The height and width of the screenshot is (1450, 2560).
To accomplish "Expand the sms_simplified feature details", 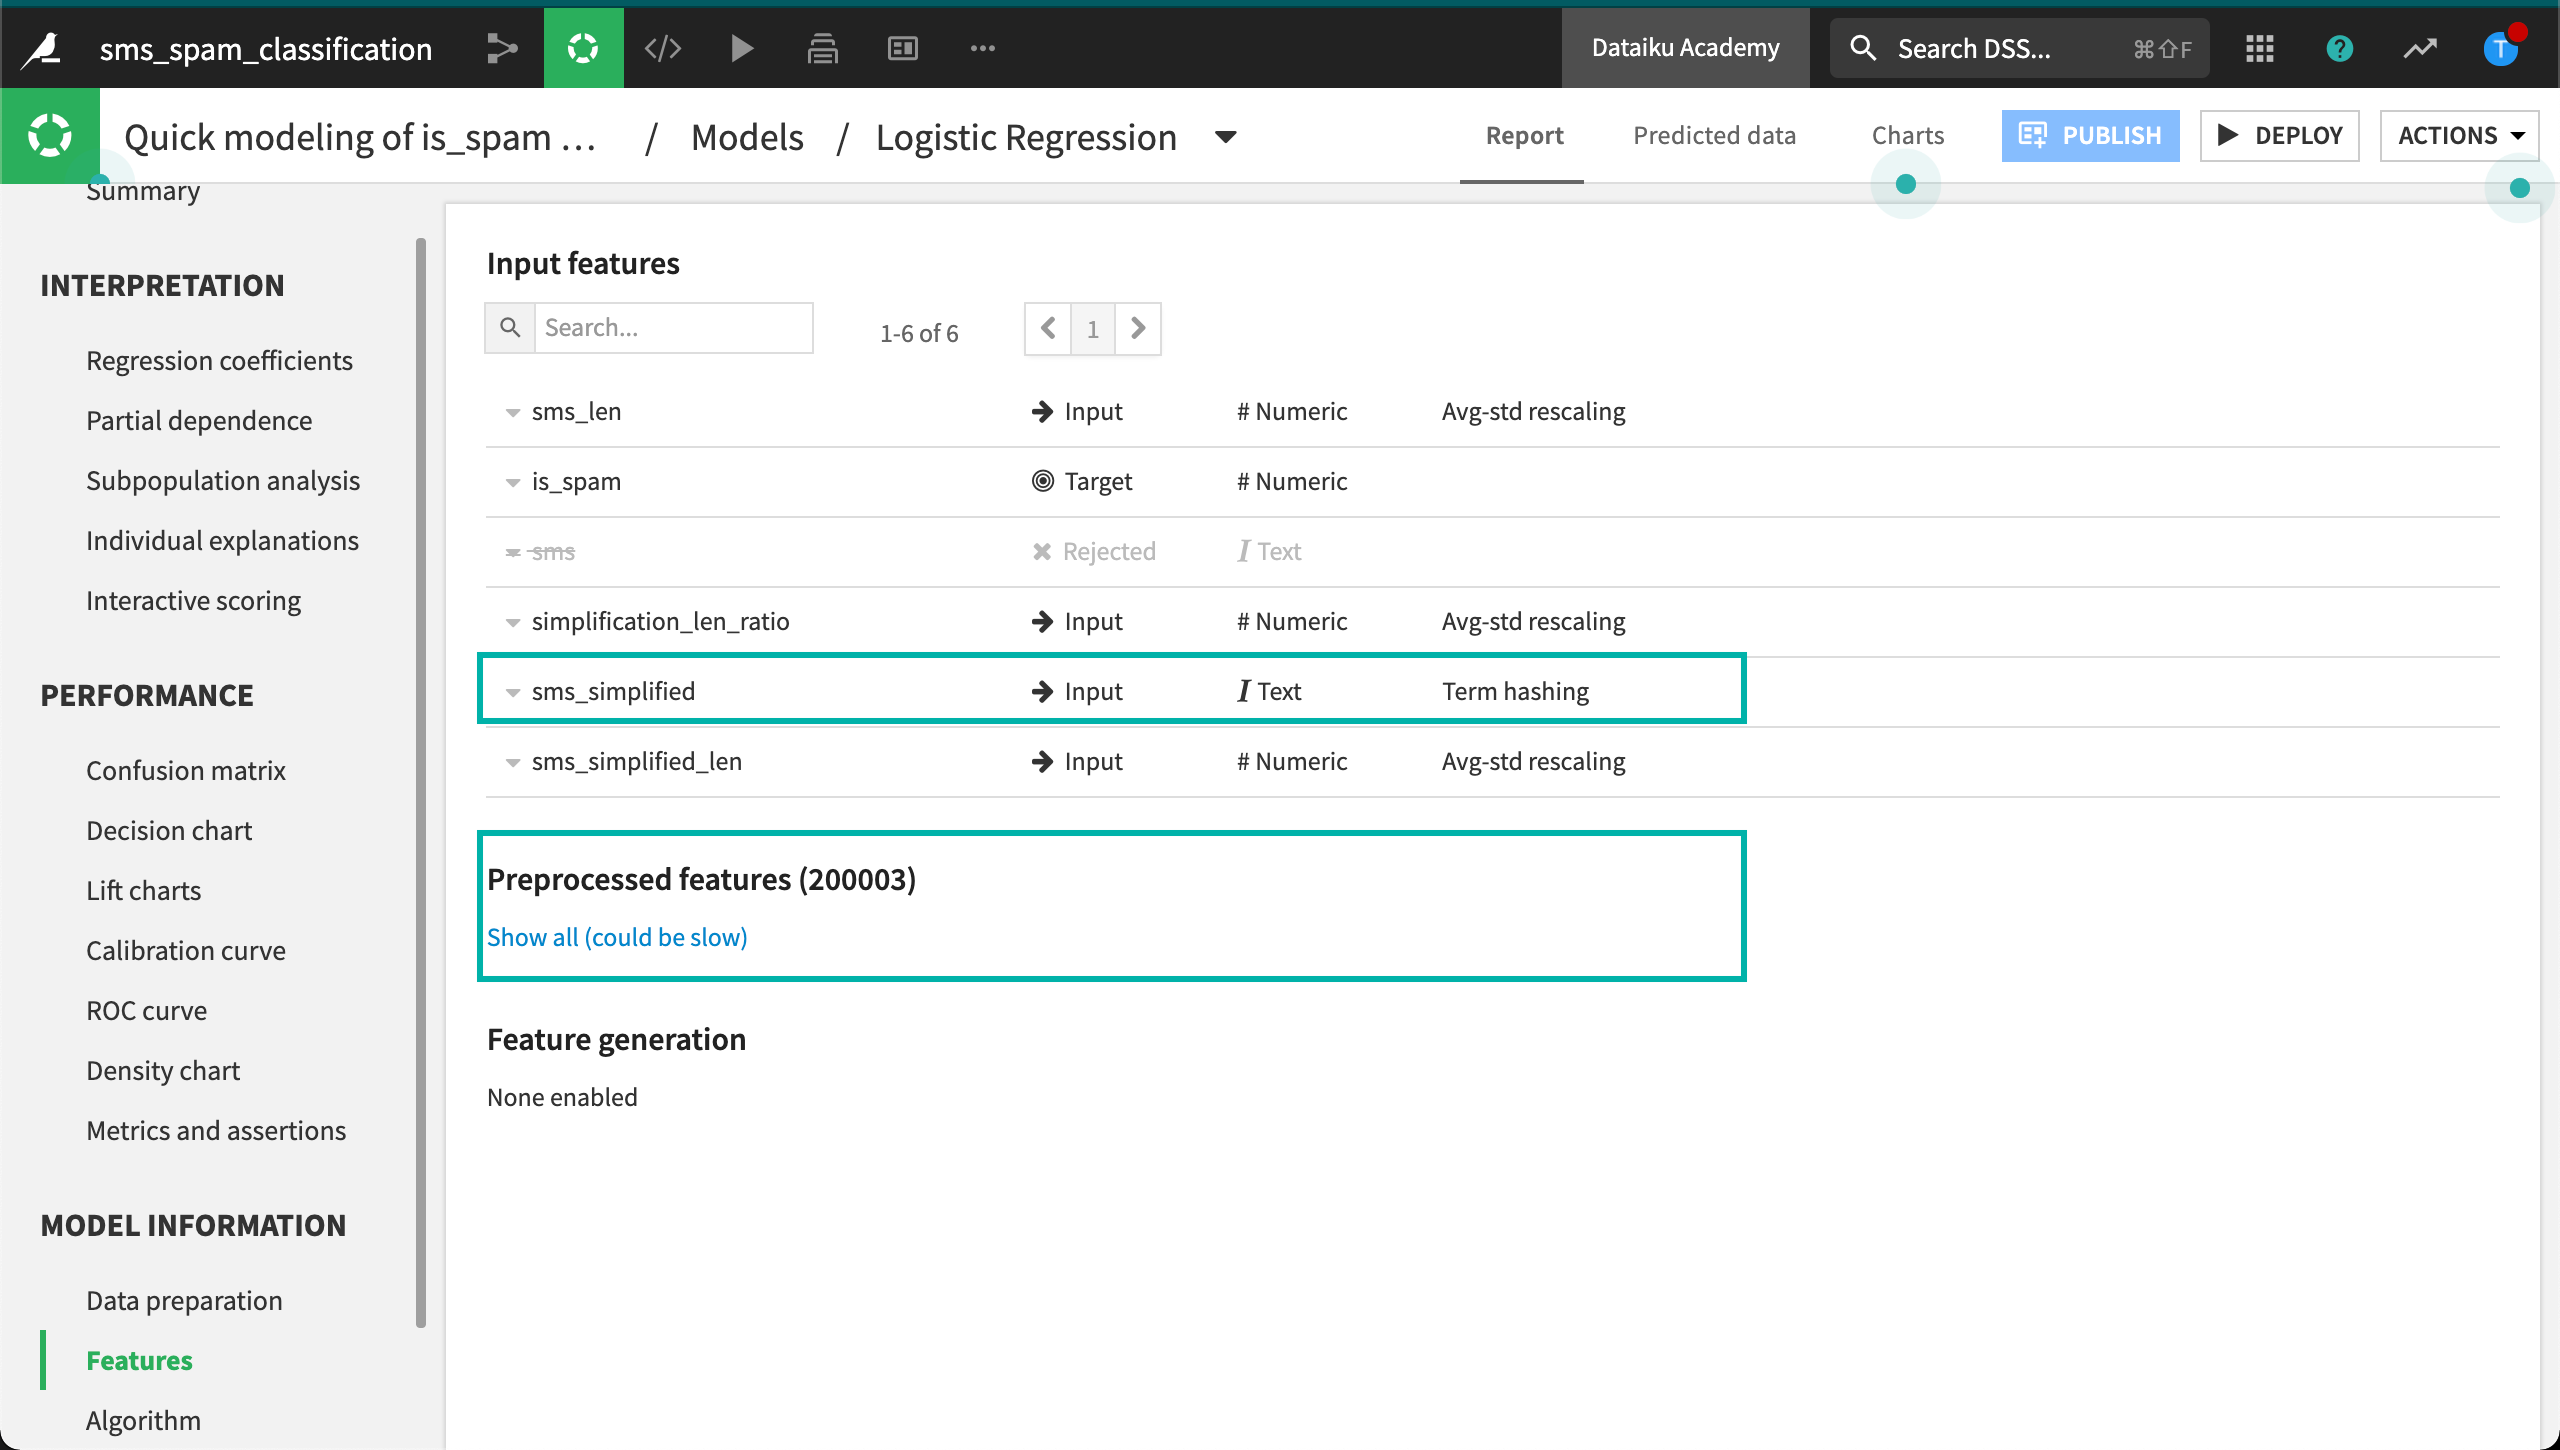I will [x=513, y=692].
